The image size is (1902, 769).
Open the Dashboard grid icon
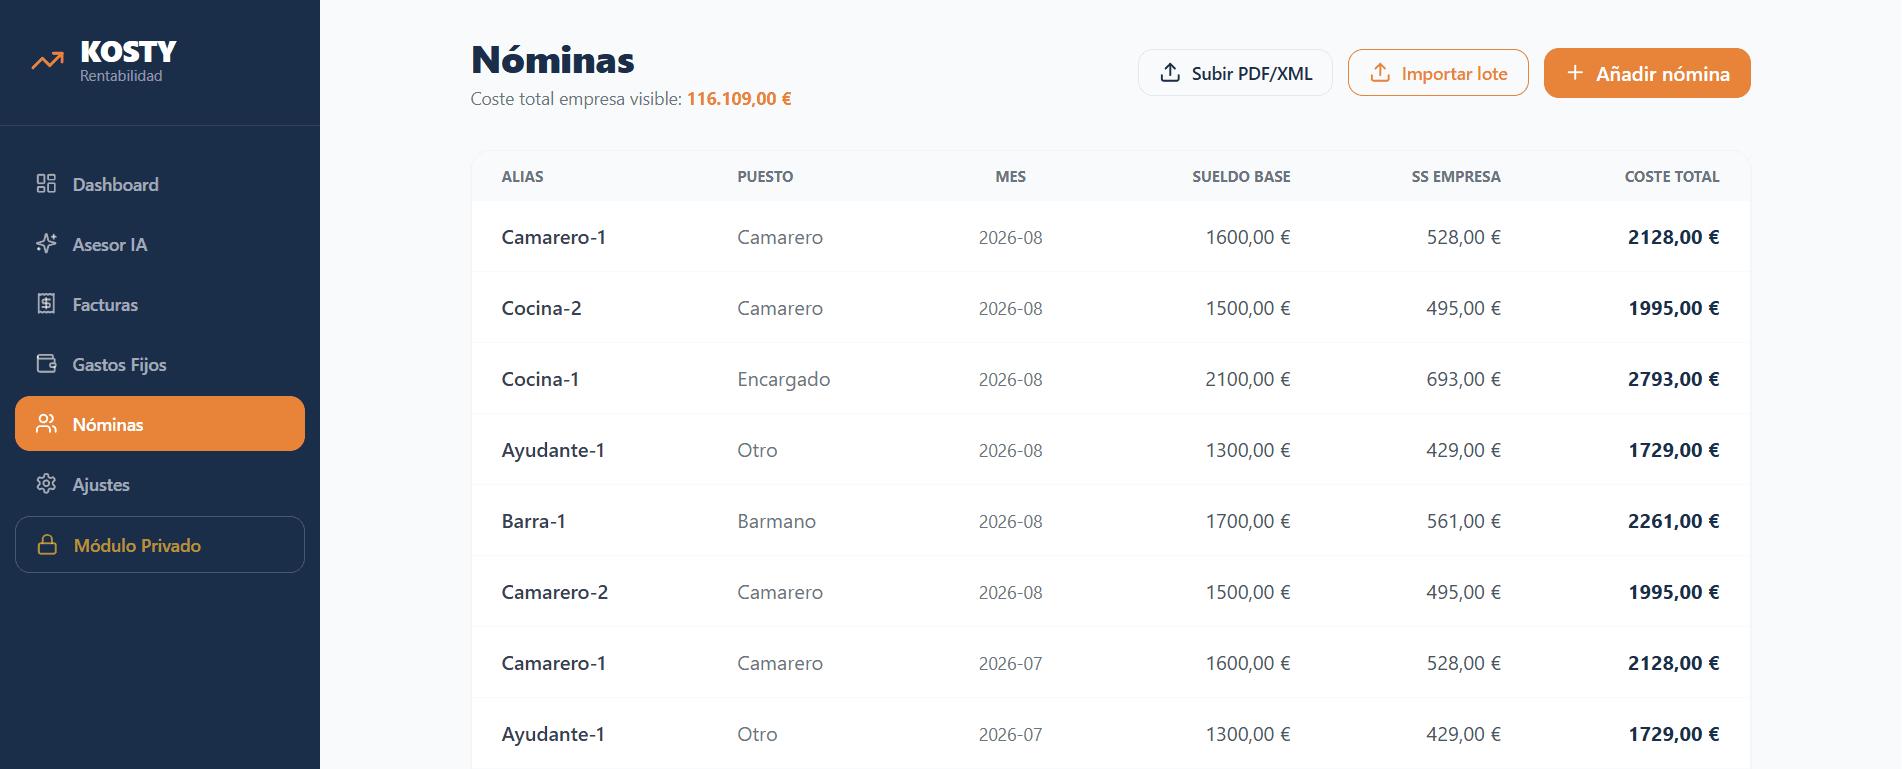(46, 184)
